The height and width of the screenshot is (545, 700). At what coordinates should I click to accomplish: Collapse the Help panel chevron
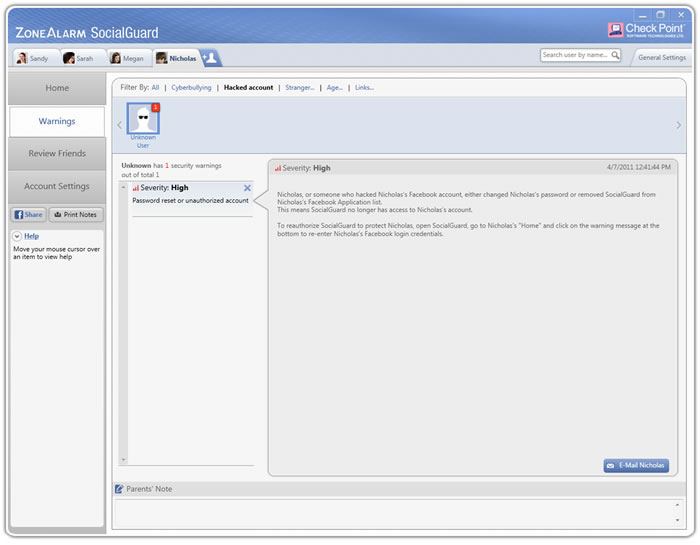coord(17,236)
